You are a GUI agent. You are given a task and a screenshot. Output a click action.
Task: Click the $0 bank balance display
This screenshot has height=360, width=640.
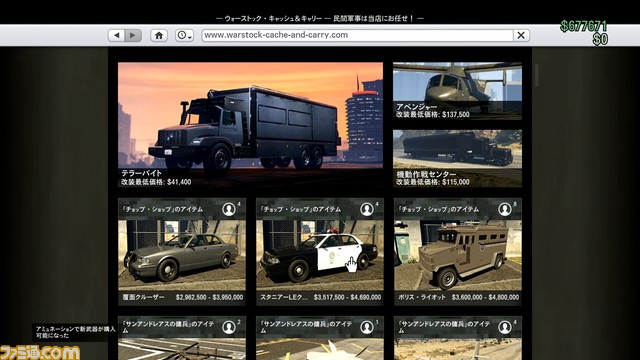click(600, 39)
